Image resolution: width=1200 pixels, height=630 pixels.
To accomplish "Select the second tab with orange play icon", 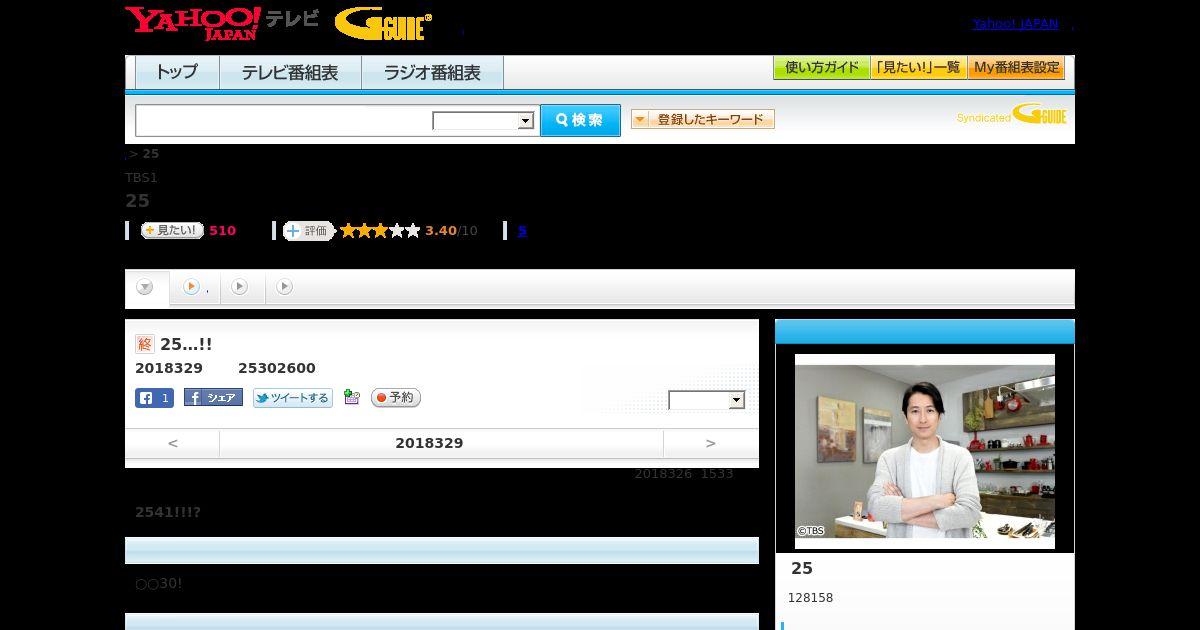I will 195,288.
